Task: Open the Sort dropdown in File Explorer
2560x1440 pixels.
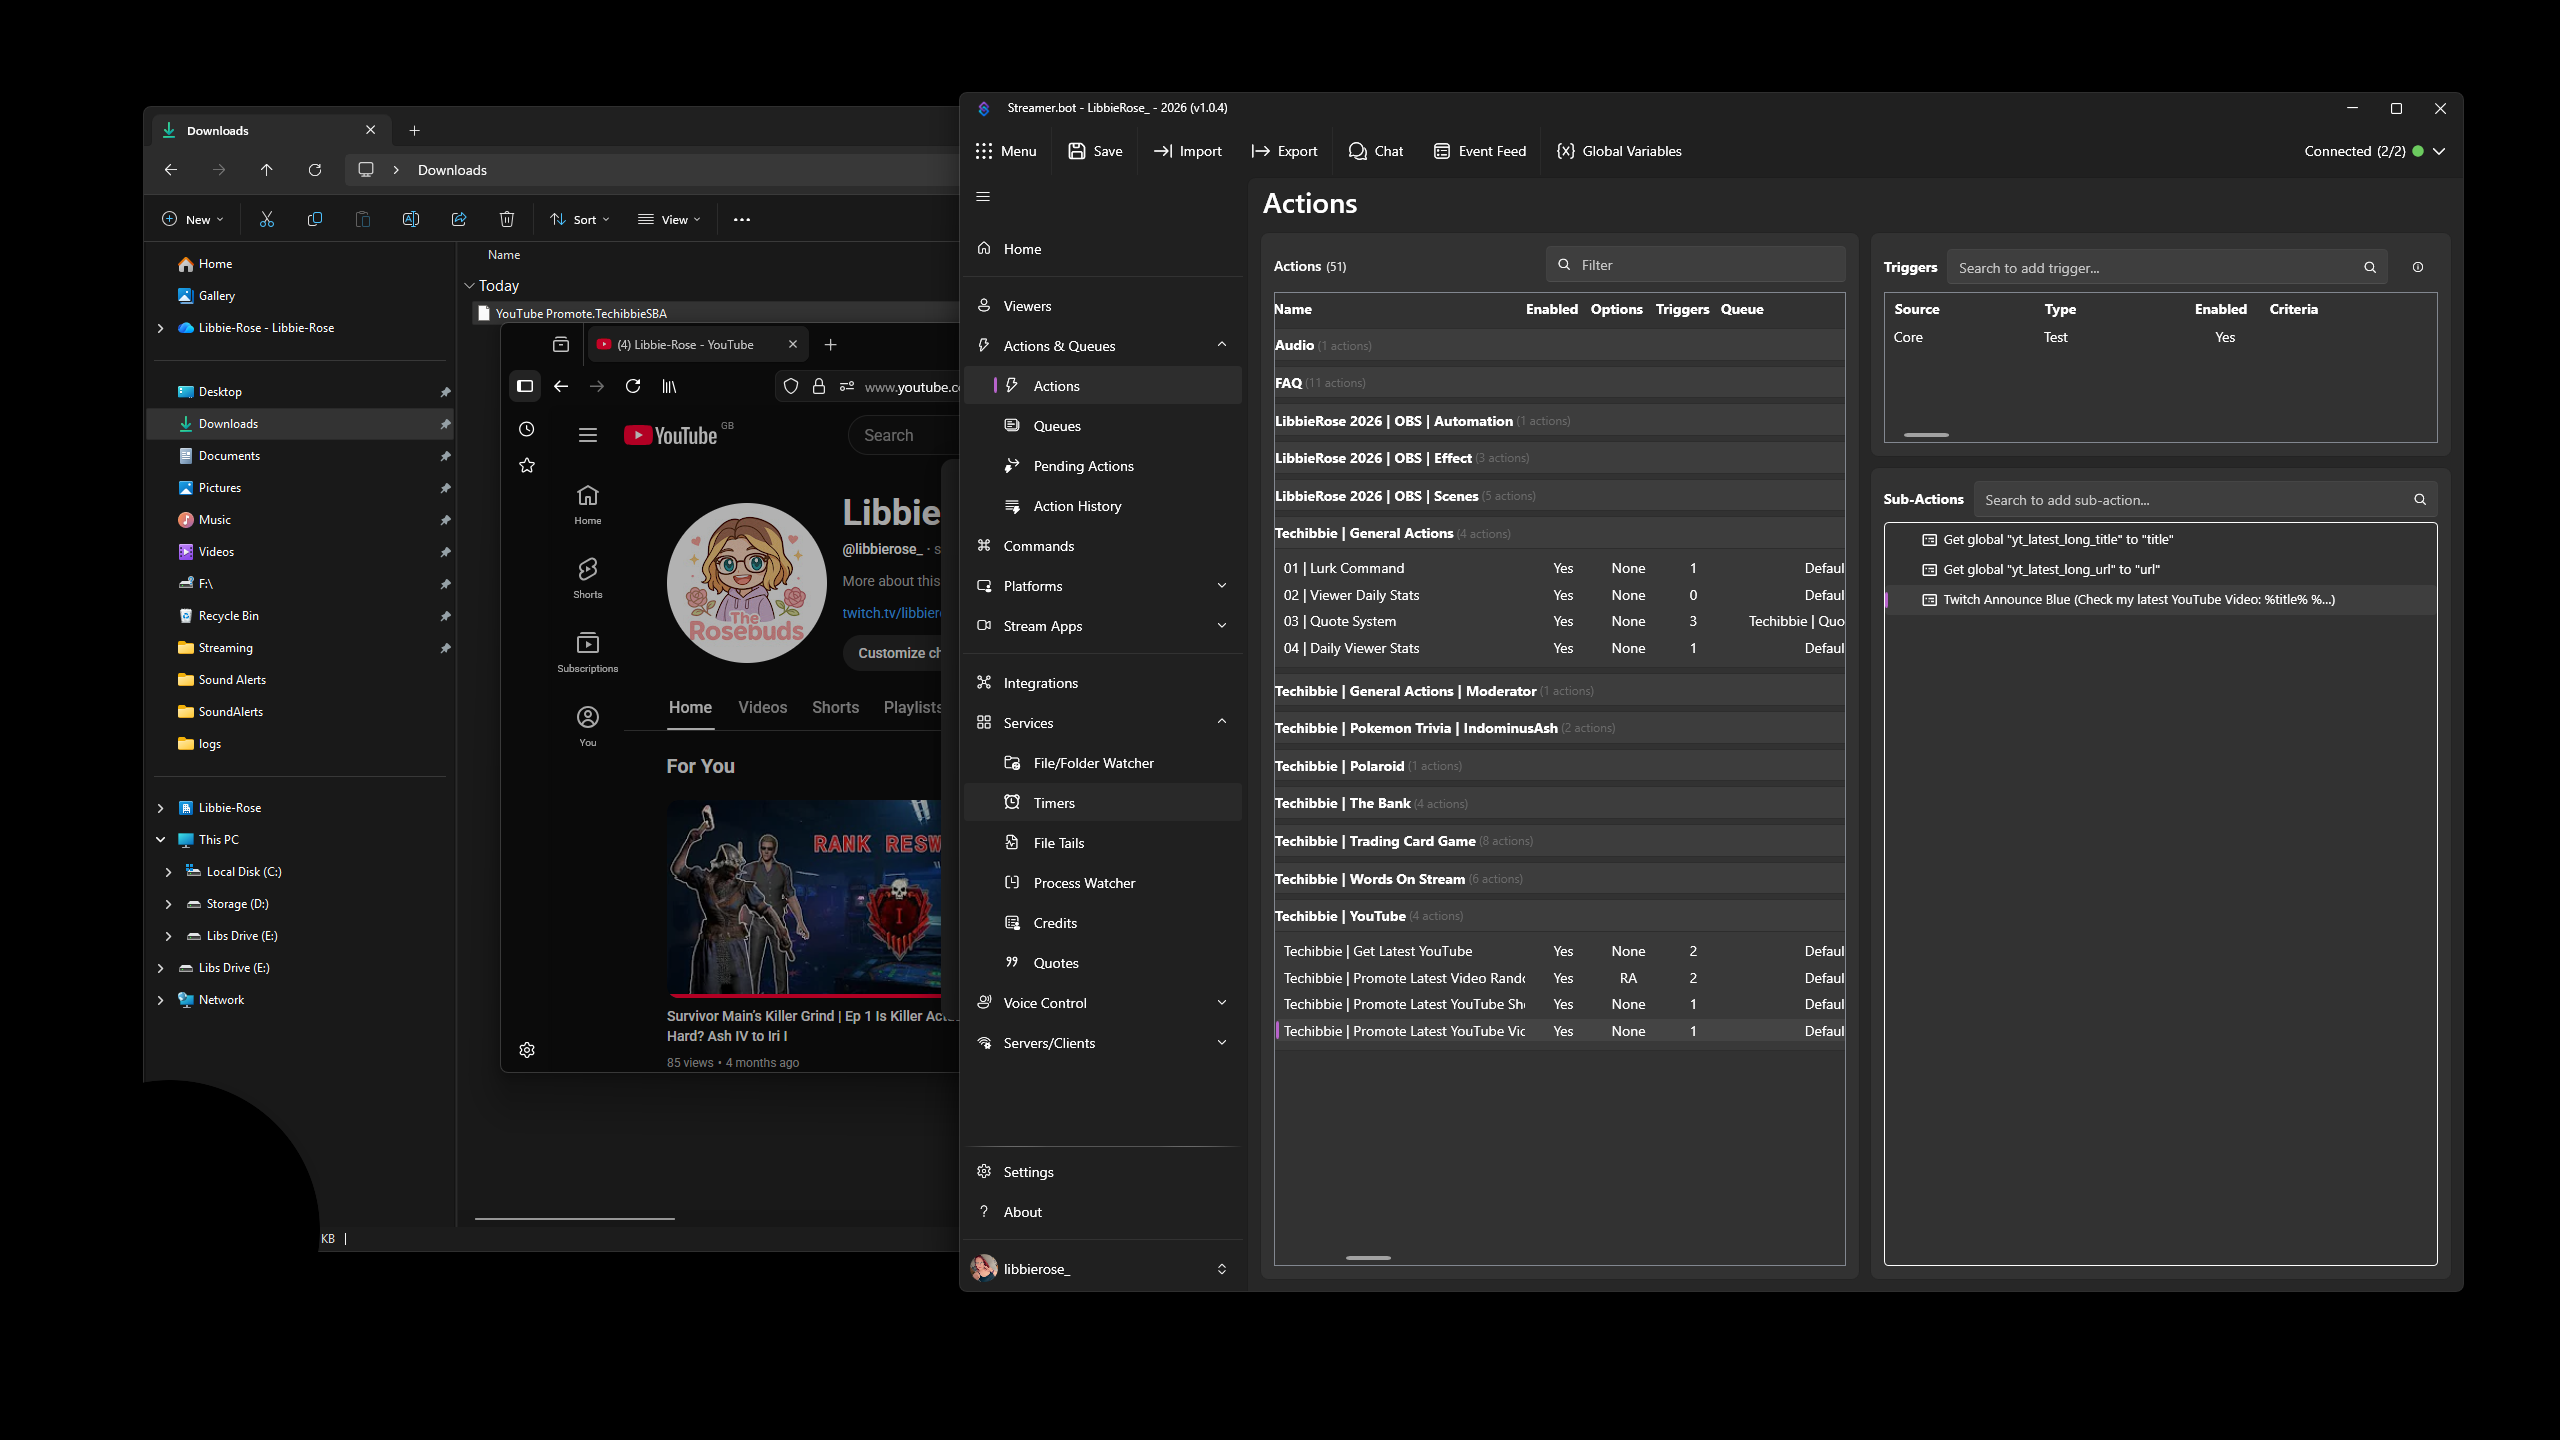Action: 580,219
